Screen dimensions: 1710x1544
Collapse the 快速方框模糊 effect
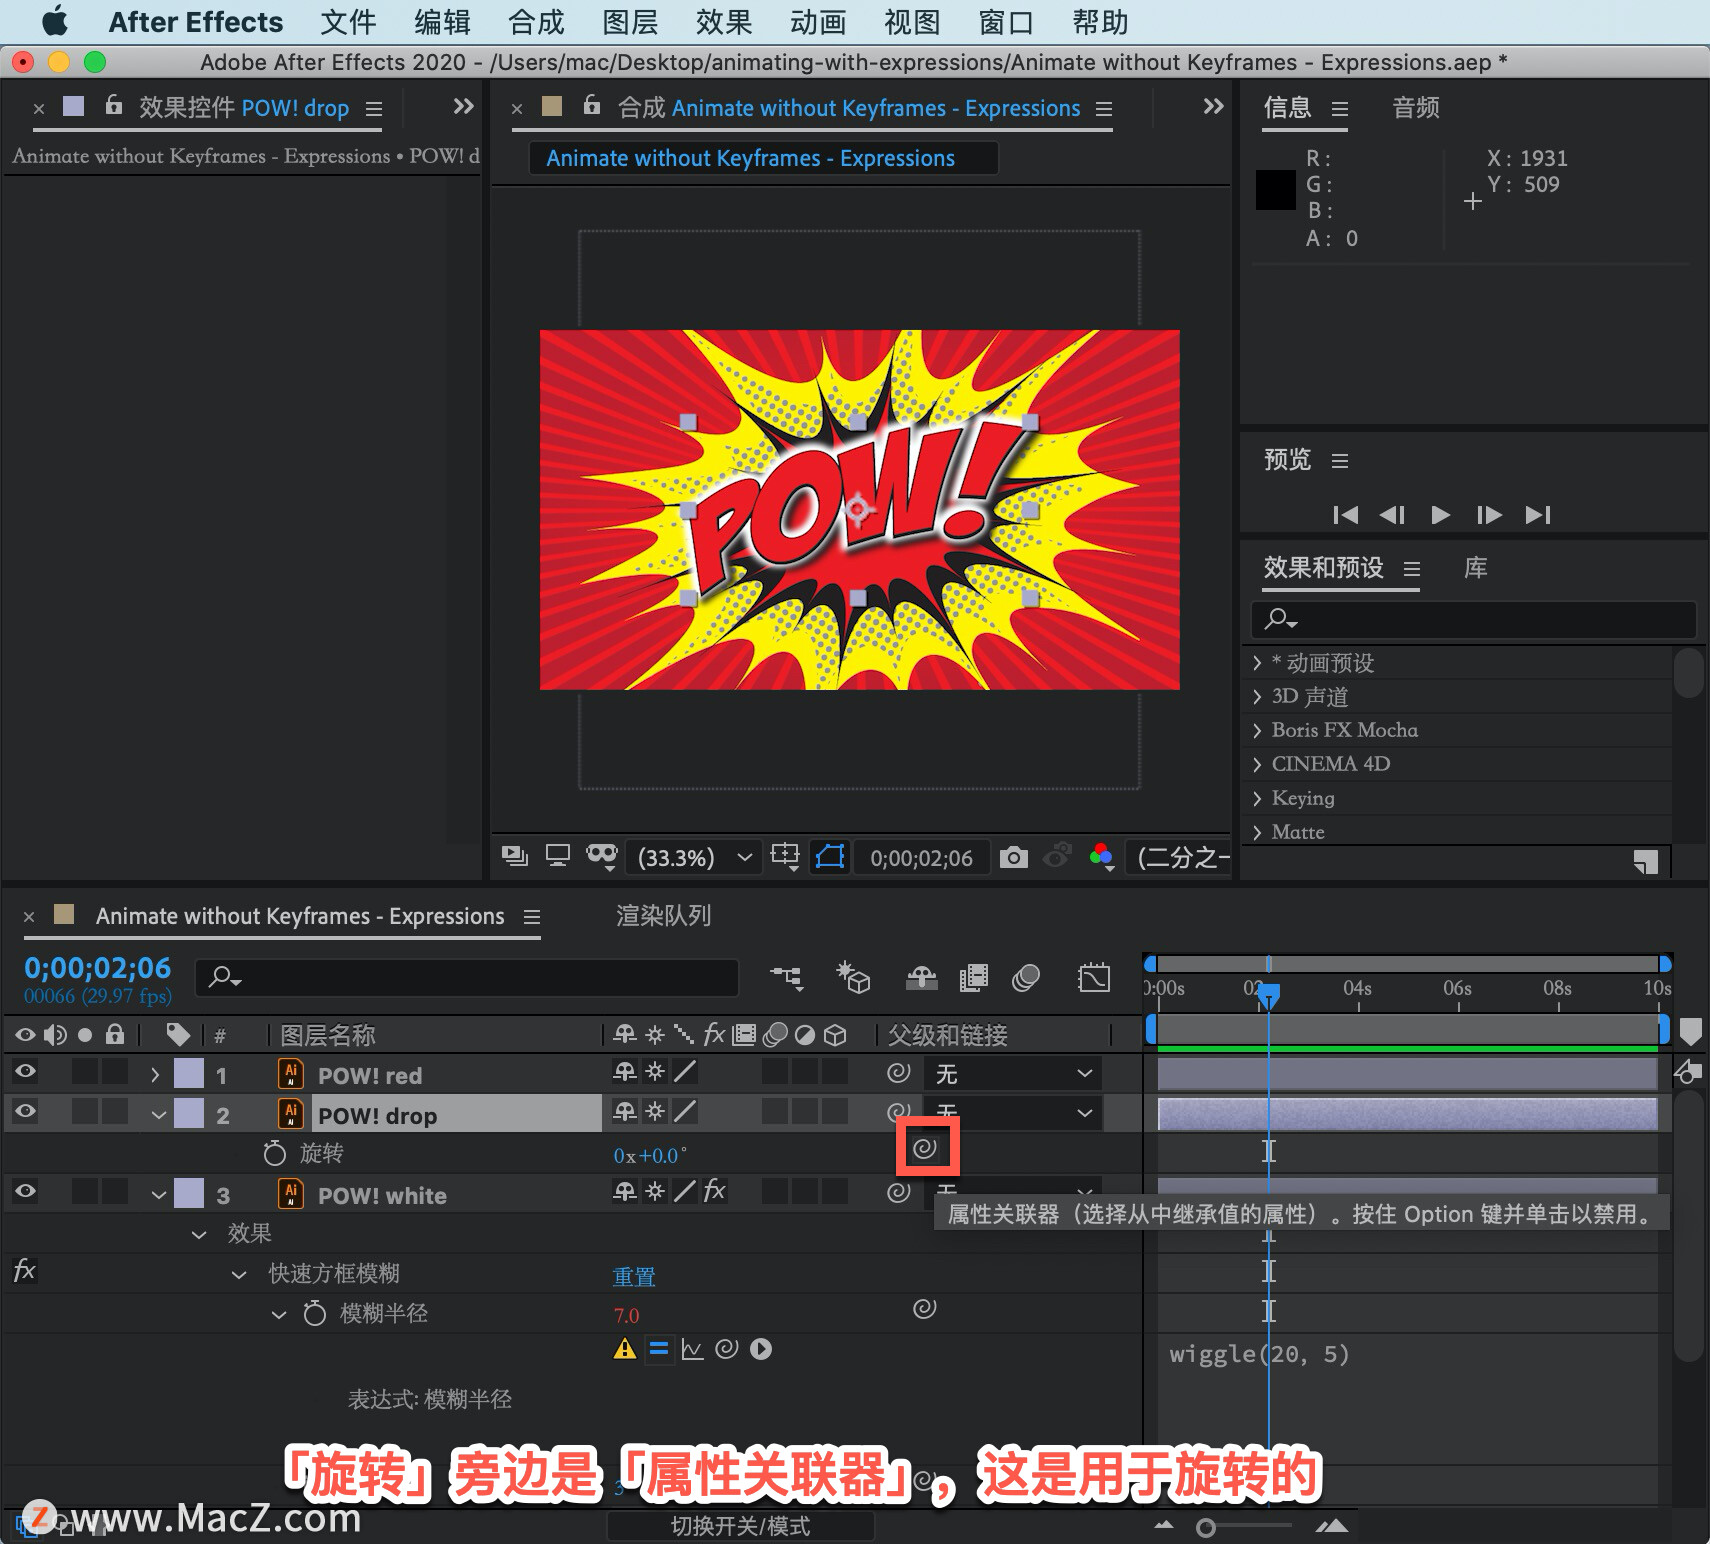click(239, 1275)
